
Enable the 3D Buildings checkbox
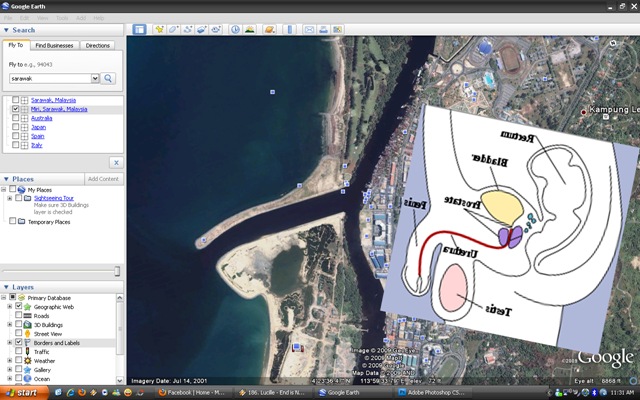(18, 324)
